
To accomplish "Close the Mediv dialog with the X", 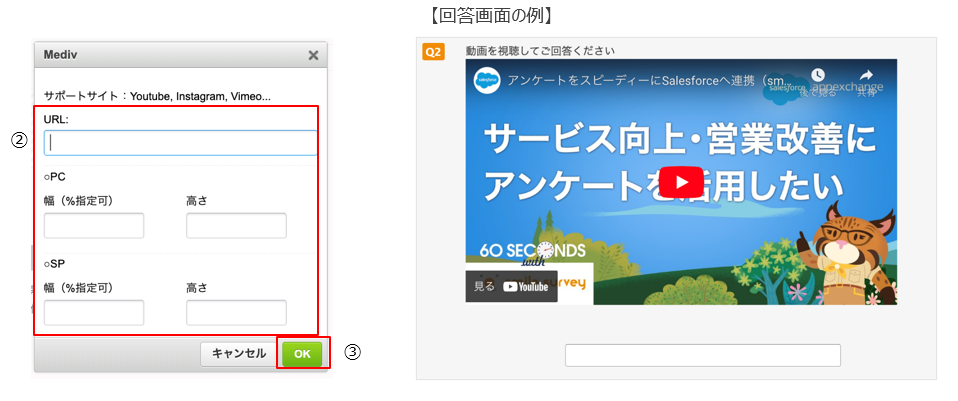I will pos(313,56).
